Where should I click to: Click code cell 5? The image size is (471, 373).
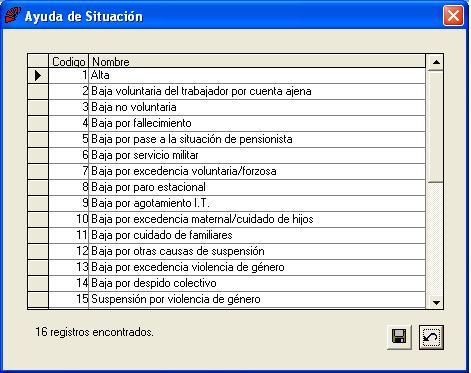(69, 139)
